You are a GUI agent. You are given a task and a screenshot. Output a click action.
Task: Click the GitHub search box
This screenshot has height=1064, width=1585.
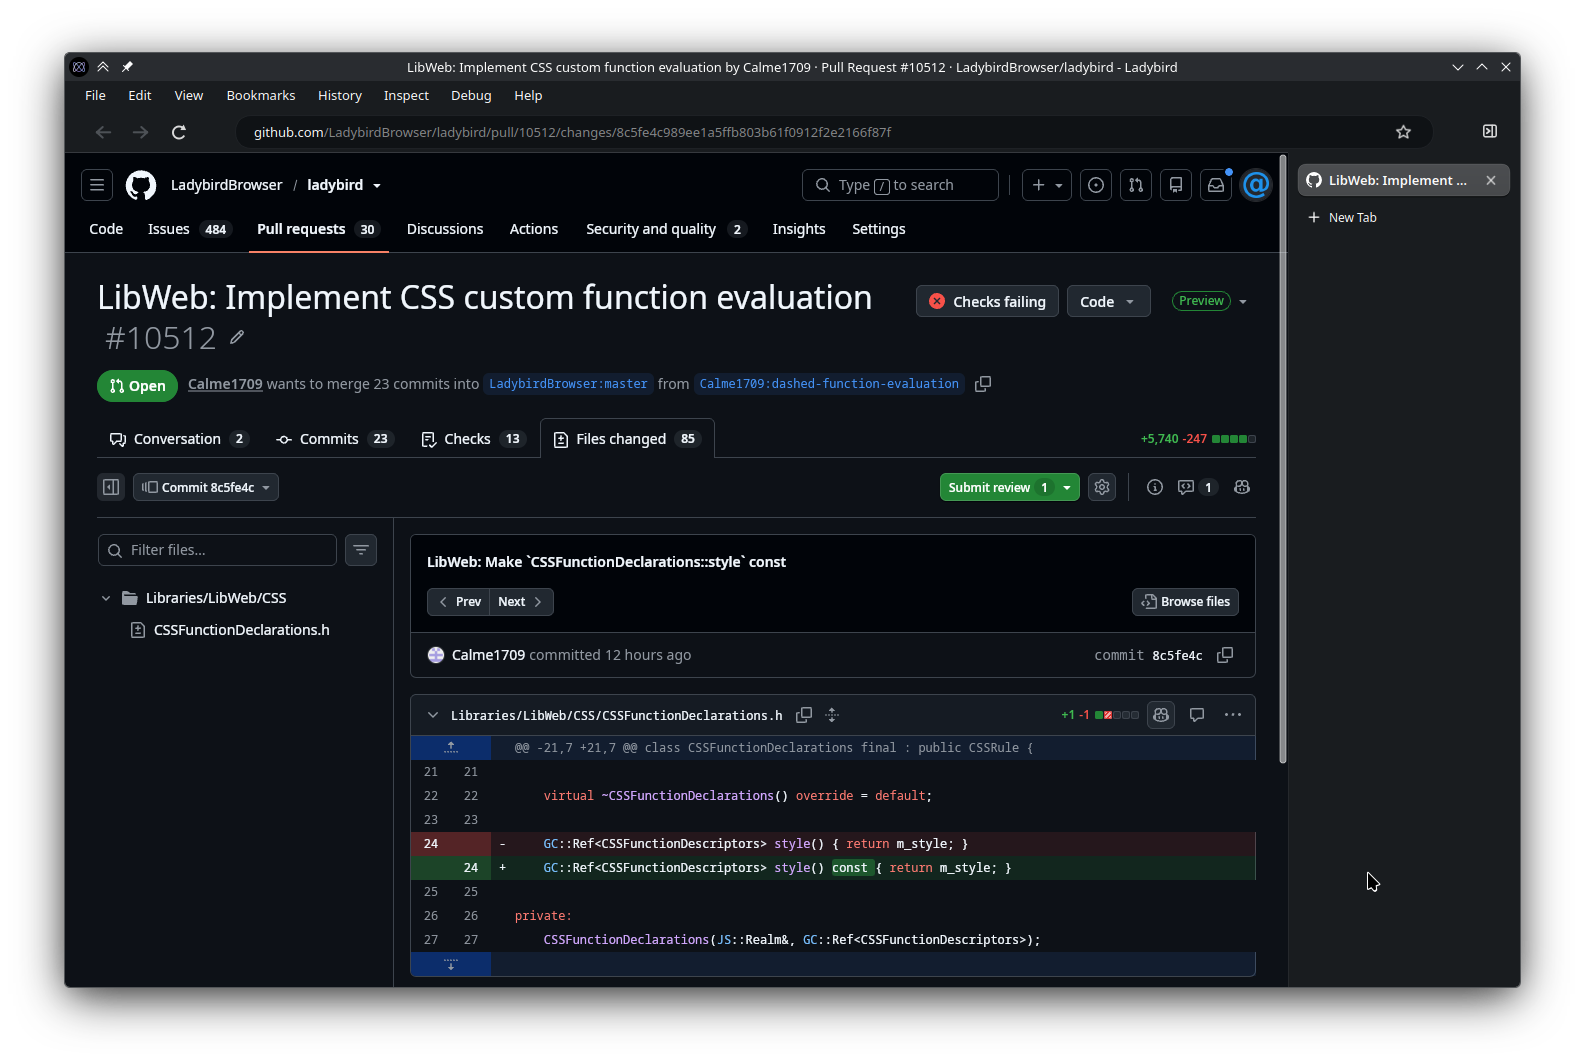point(900,185)
